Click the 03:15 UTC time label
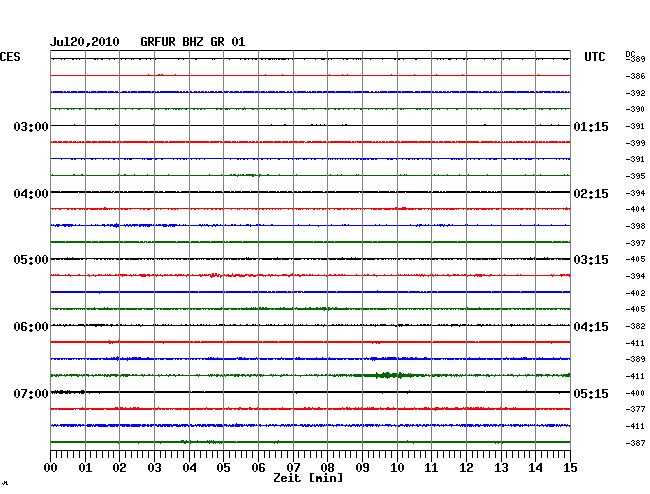 tap(591, 260)
